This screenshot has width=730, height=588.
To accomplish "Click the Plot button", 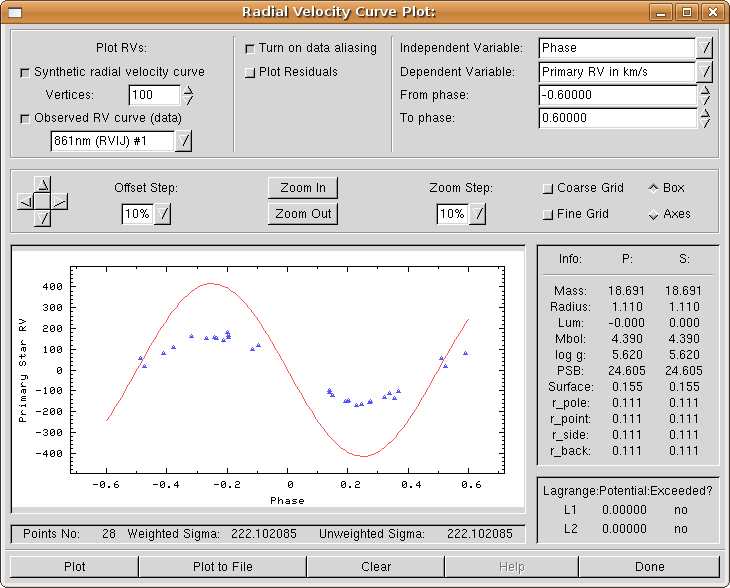I will [74, 567].
